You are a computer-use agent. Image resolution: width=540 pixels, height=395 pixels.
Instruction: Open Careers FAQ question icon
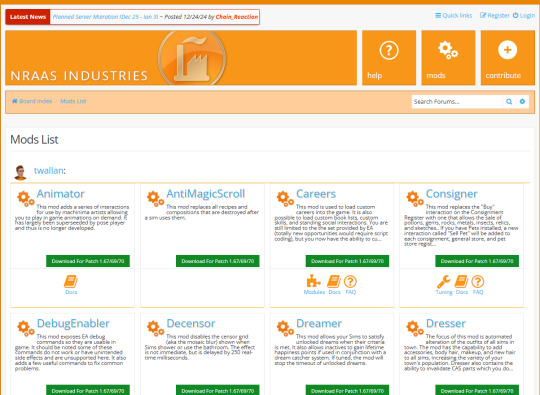point(350,282)
